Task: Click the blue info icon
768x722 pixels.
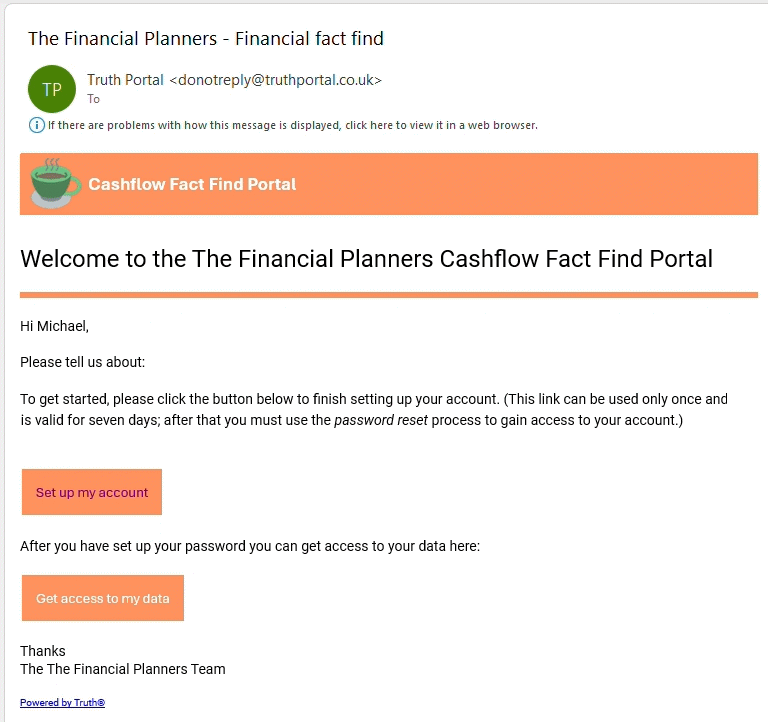Action: pyautogui.click(x=37, y=125)
